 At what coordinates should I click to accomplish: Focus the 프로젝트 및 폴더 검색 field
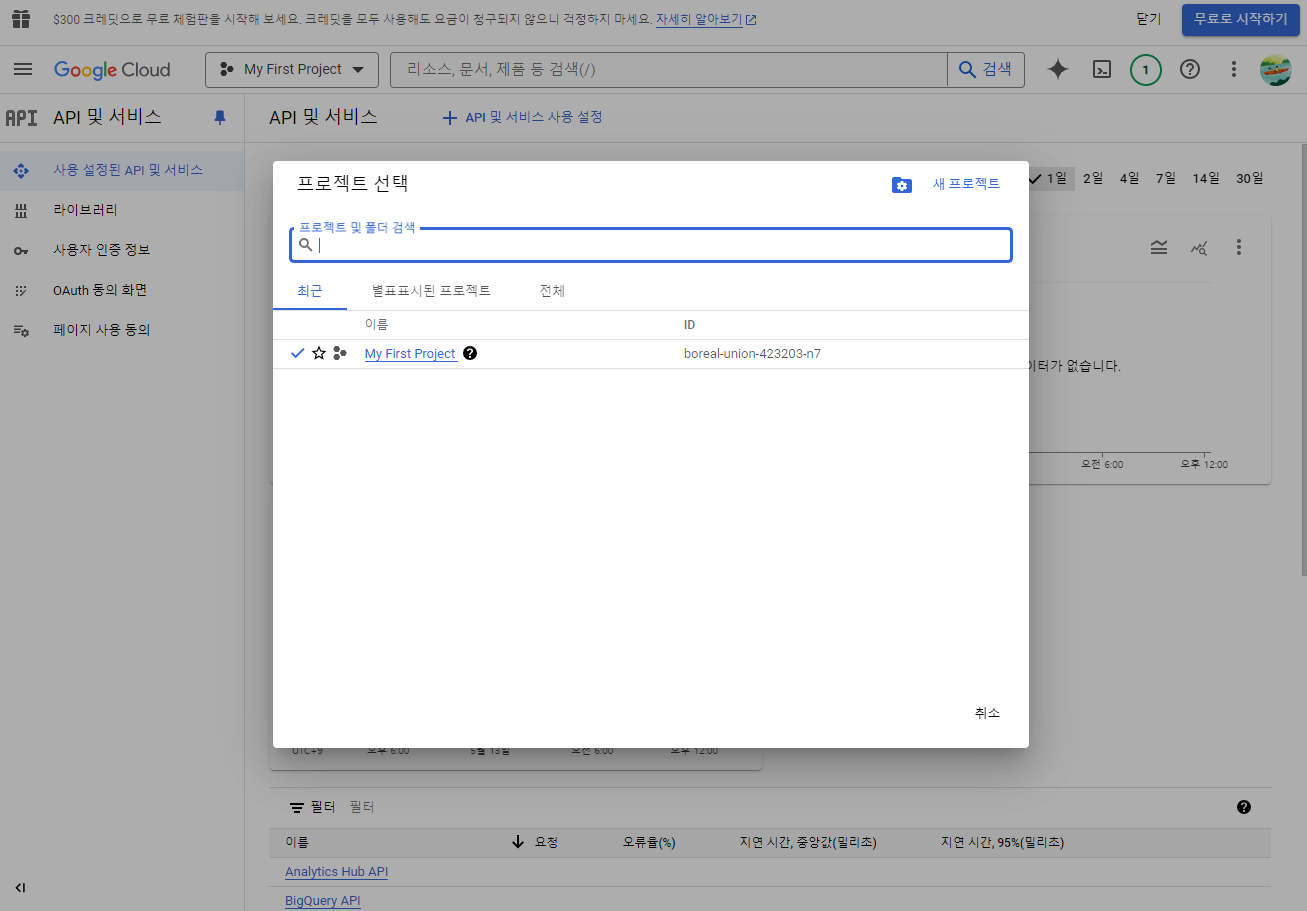651,245
